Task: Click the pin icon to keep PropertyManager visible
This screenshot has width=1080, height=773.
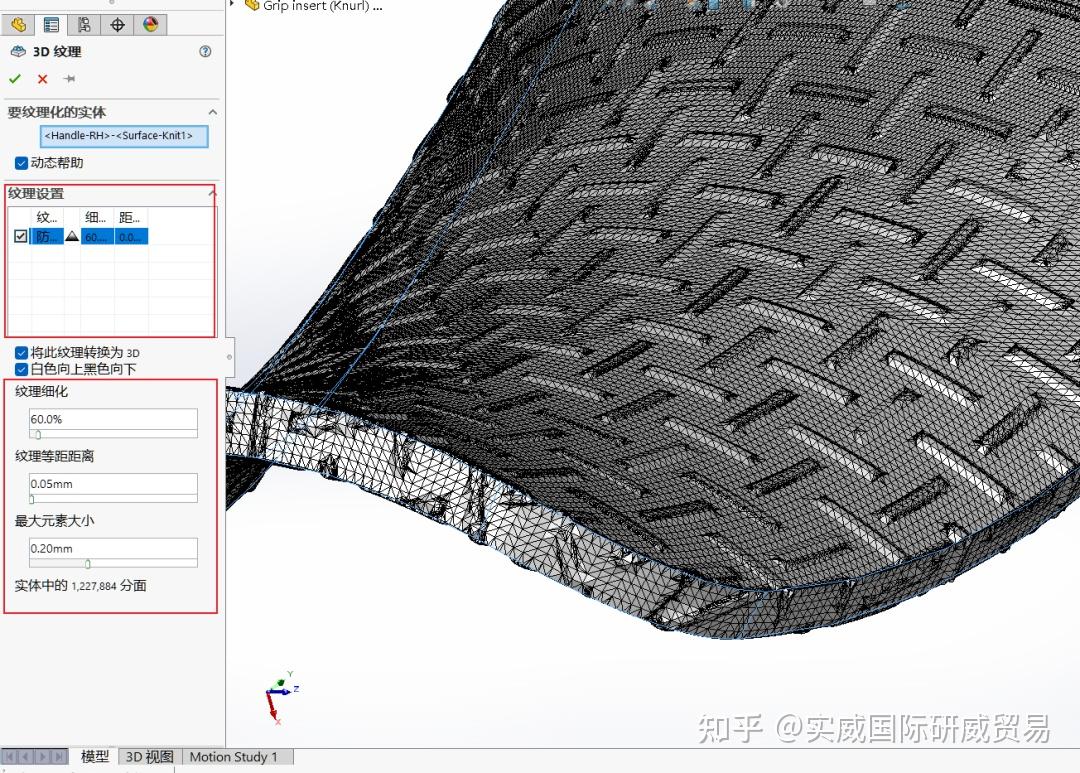Action: pos(69,79)
